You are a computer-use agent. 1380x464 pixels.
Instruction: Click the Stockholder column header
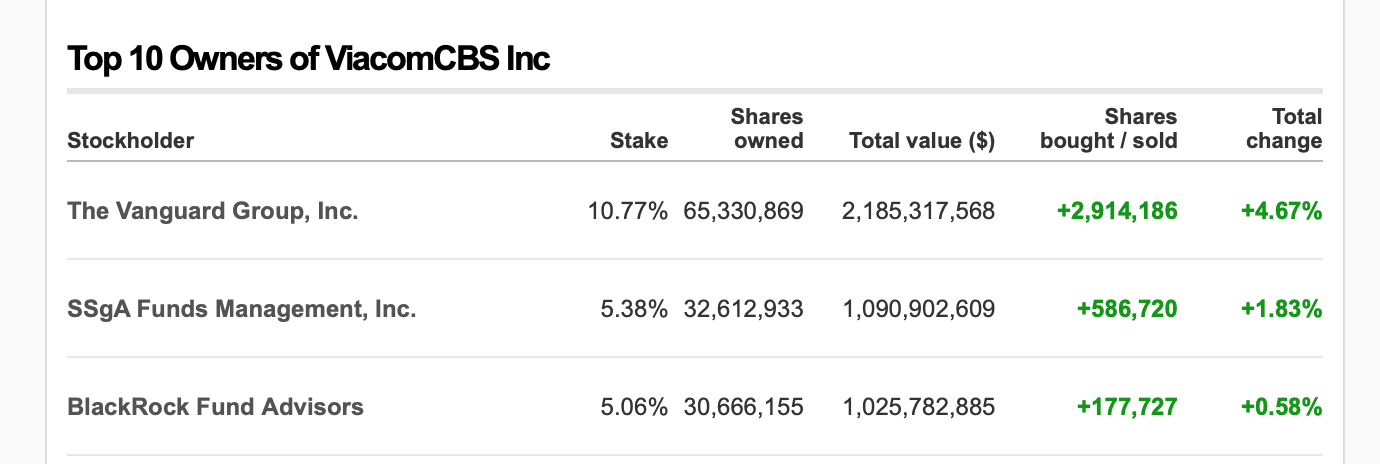[130, 141]
